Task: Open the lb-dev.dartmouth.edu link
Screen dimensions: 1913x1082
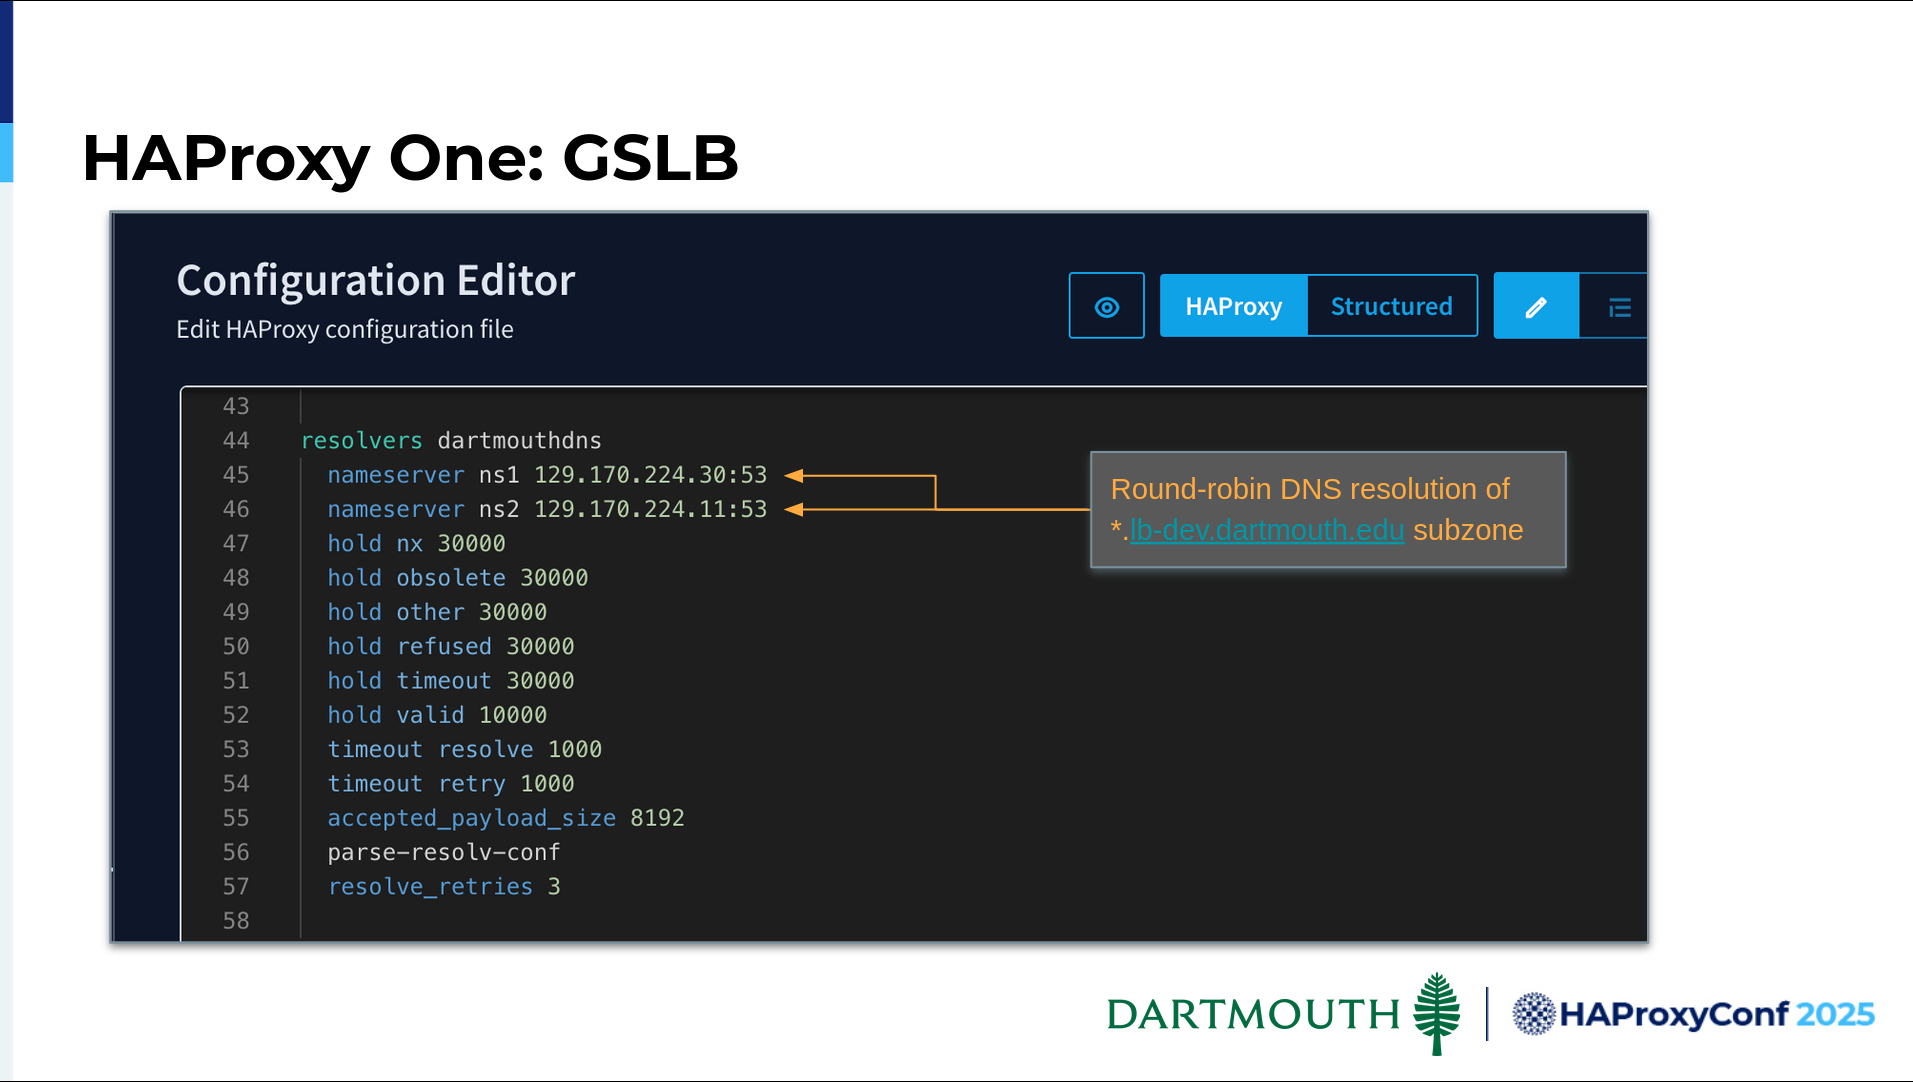Action: point(1266,530)
